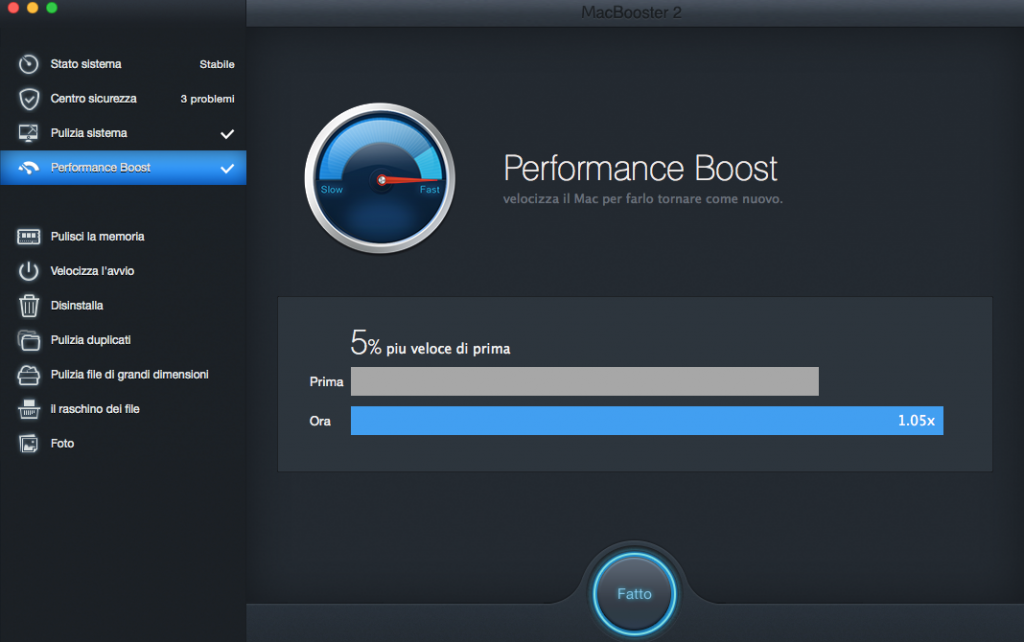This screenshot has height=642, width=1024.
Task: Click the Pulizia sistema monitor icon
Action: [x=29, y=133]
